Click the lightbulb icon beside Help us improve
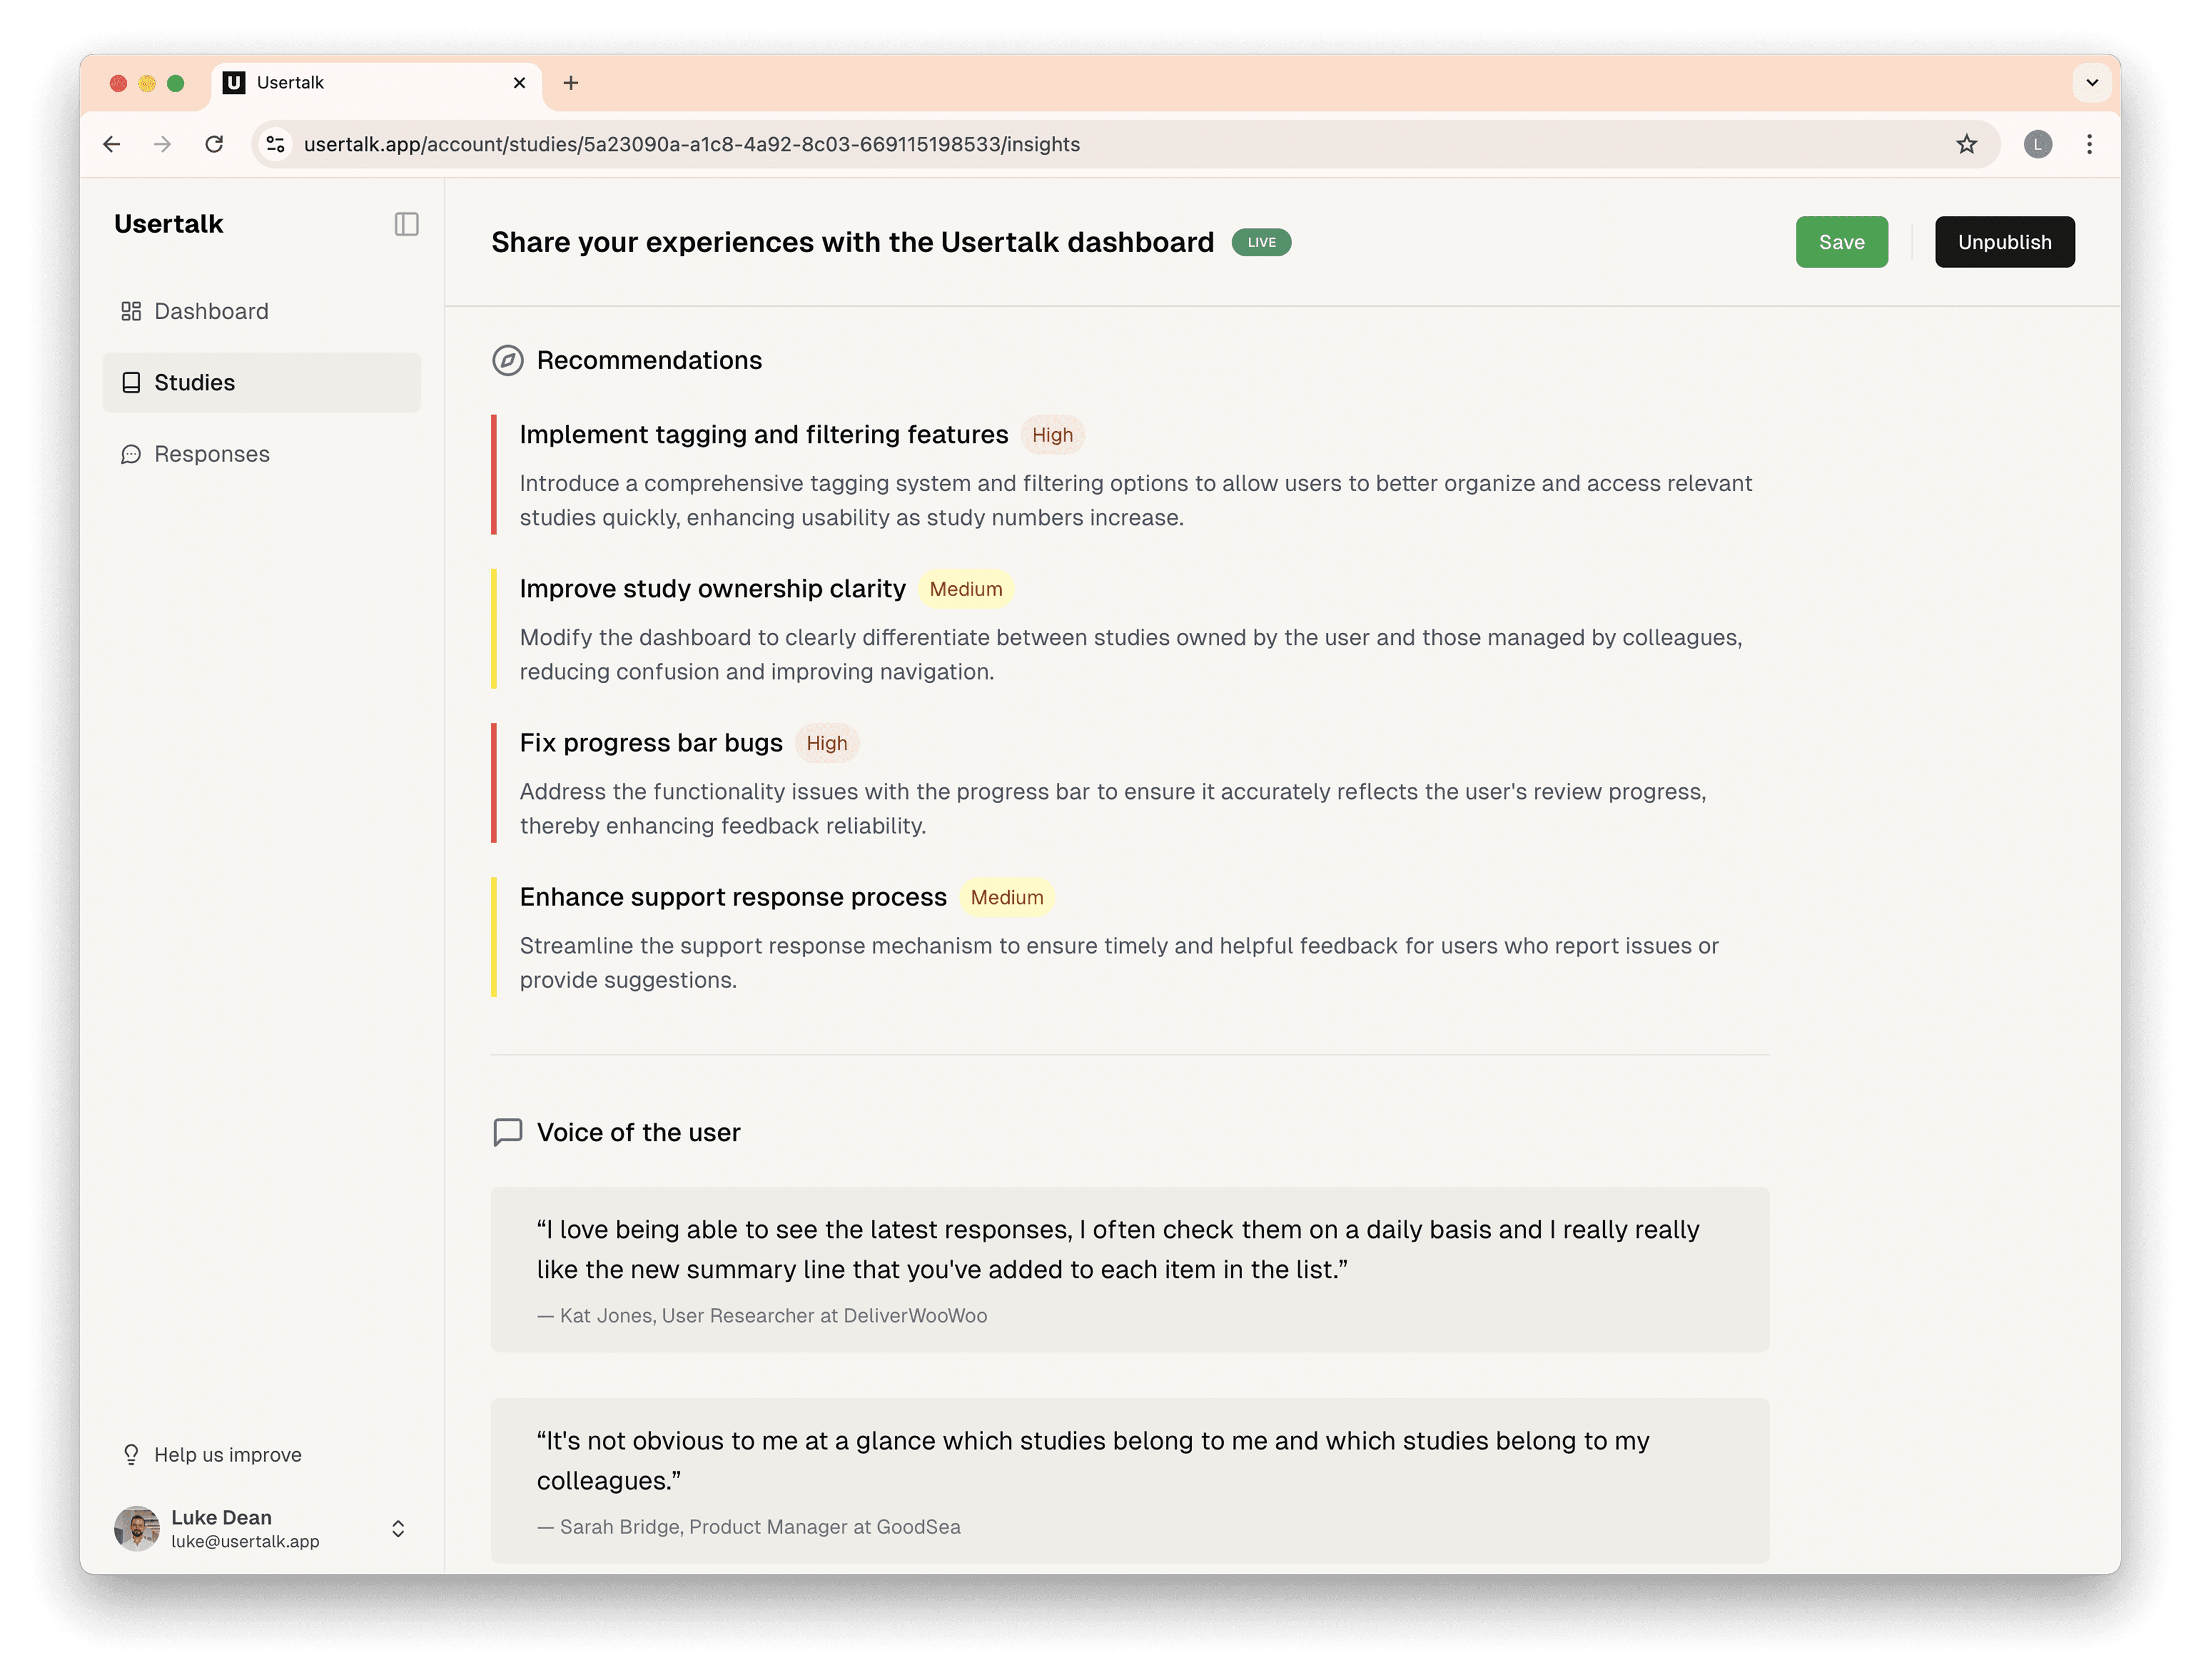The height and width of the screenshot is (1680, 2201). point(131,1455)
